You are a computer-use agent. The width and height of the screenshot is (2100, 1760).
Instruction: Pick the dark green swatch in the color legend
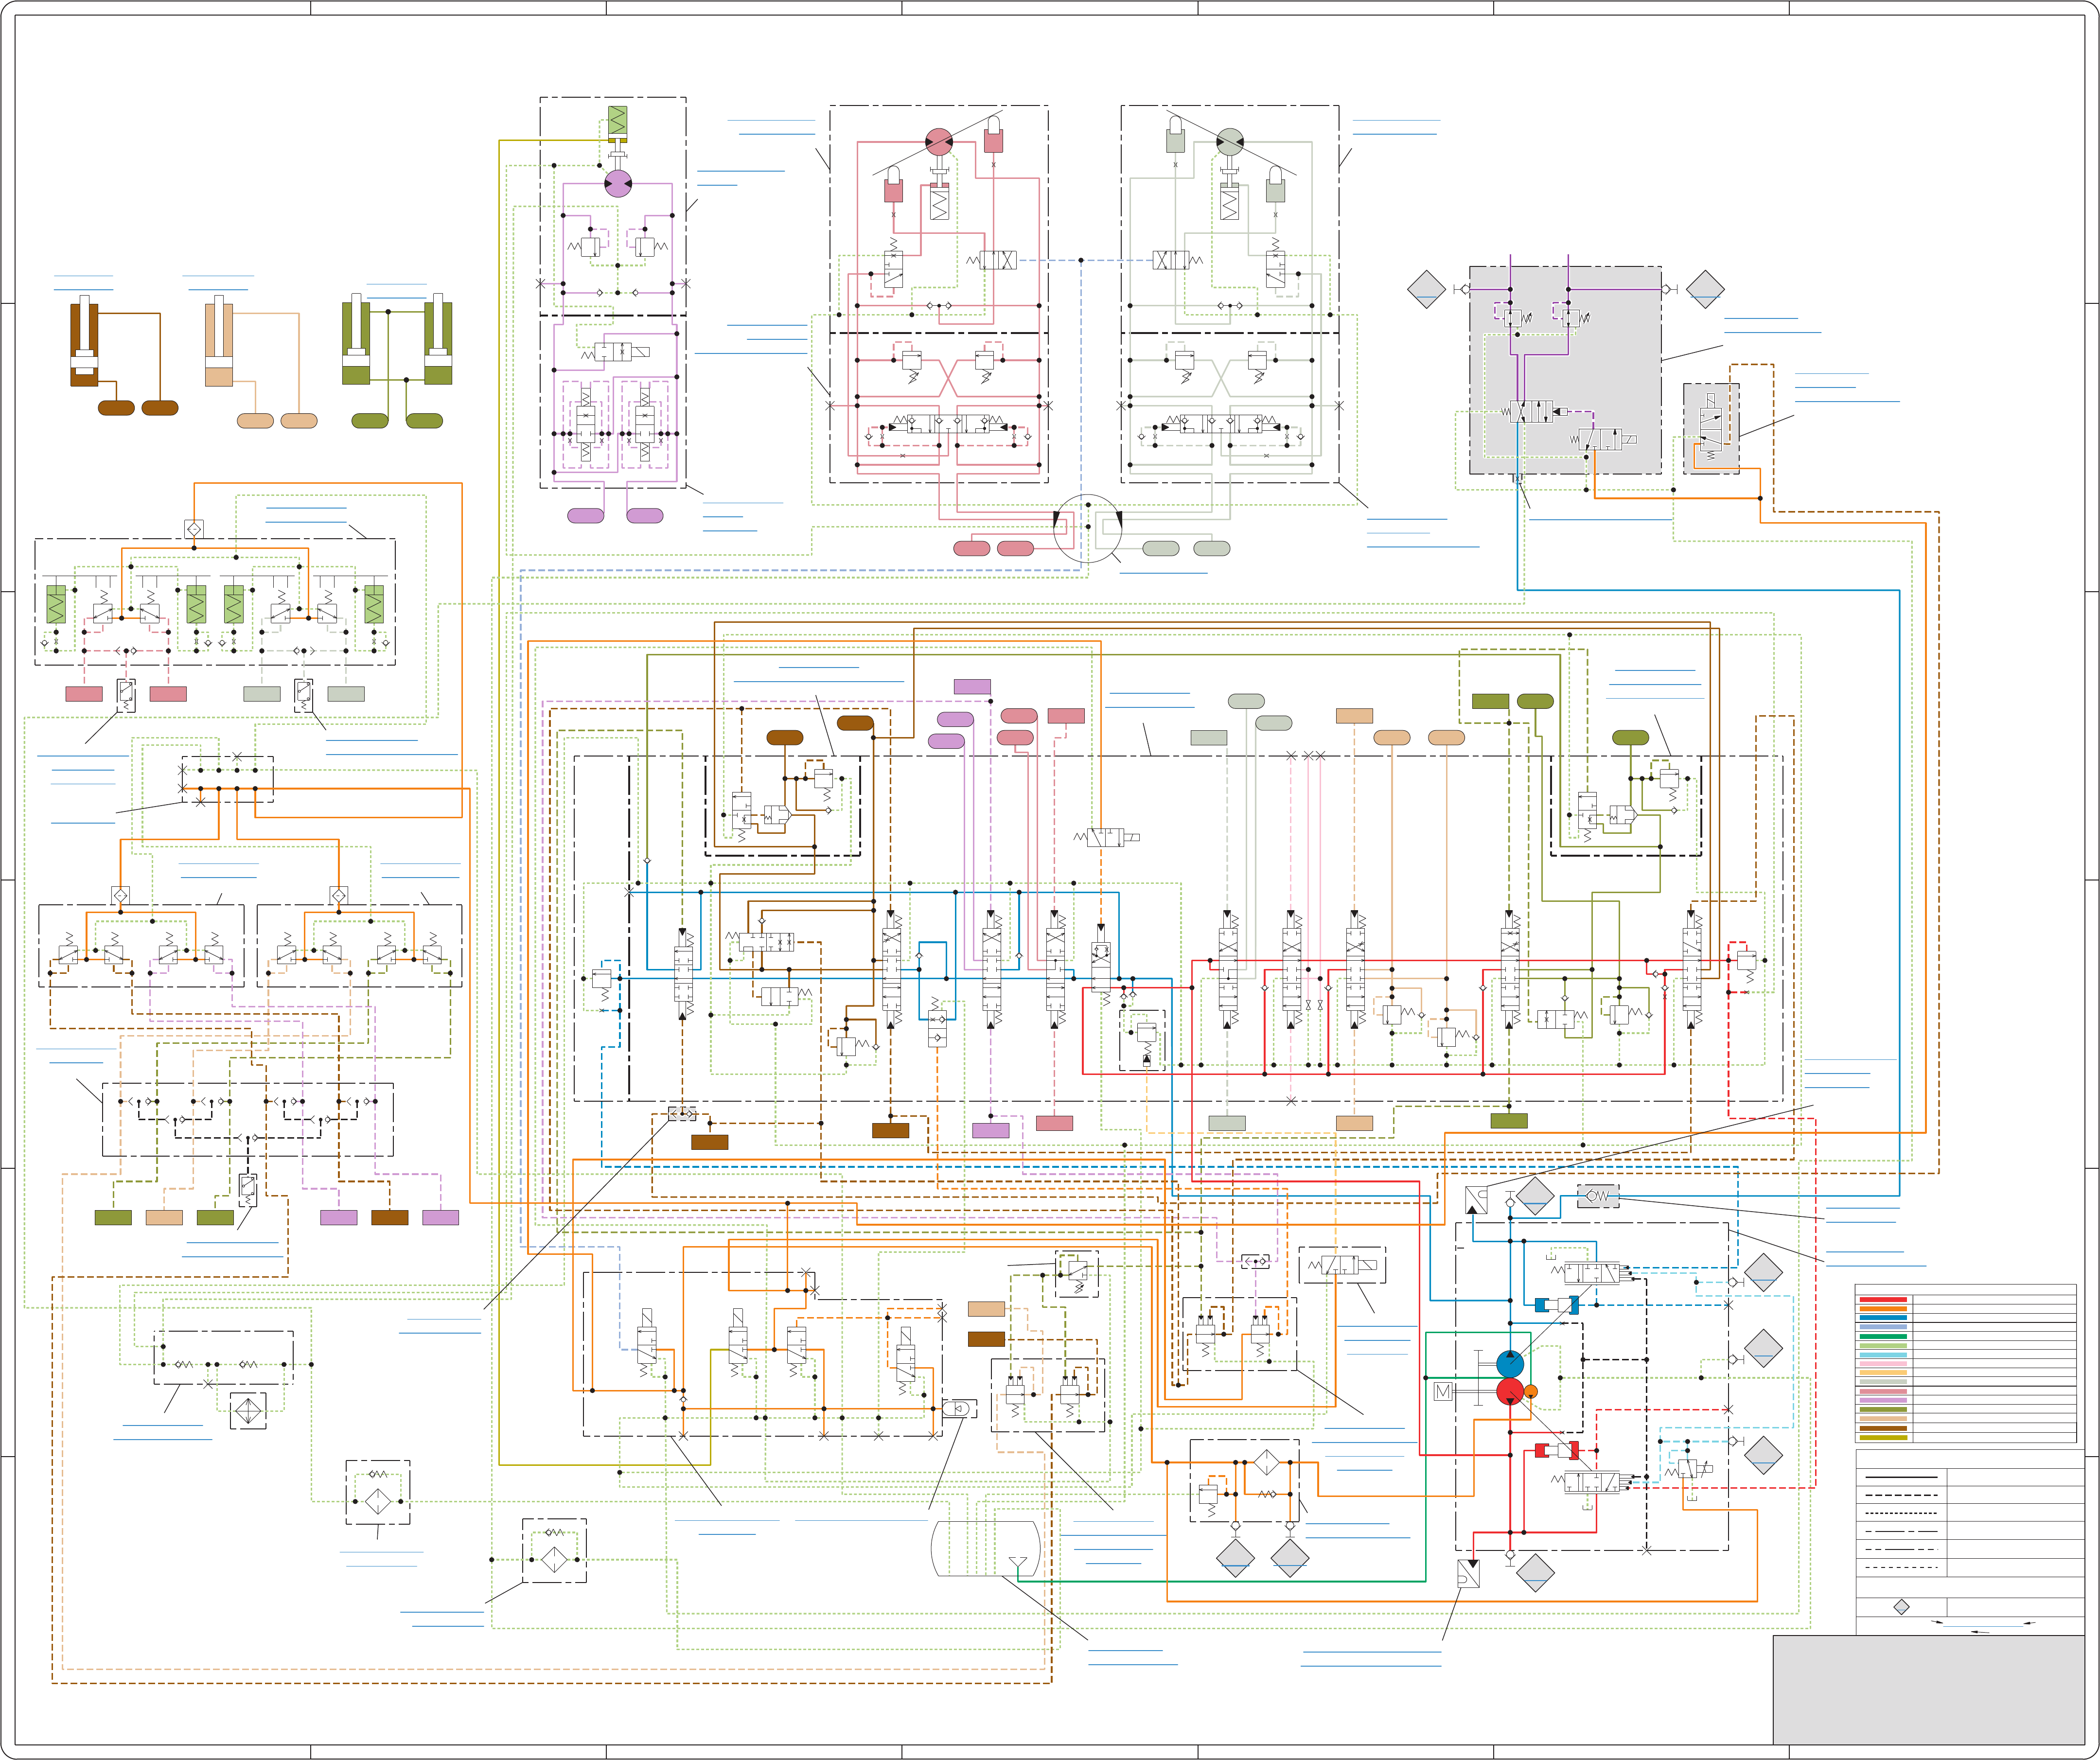1883,1336
